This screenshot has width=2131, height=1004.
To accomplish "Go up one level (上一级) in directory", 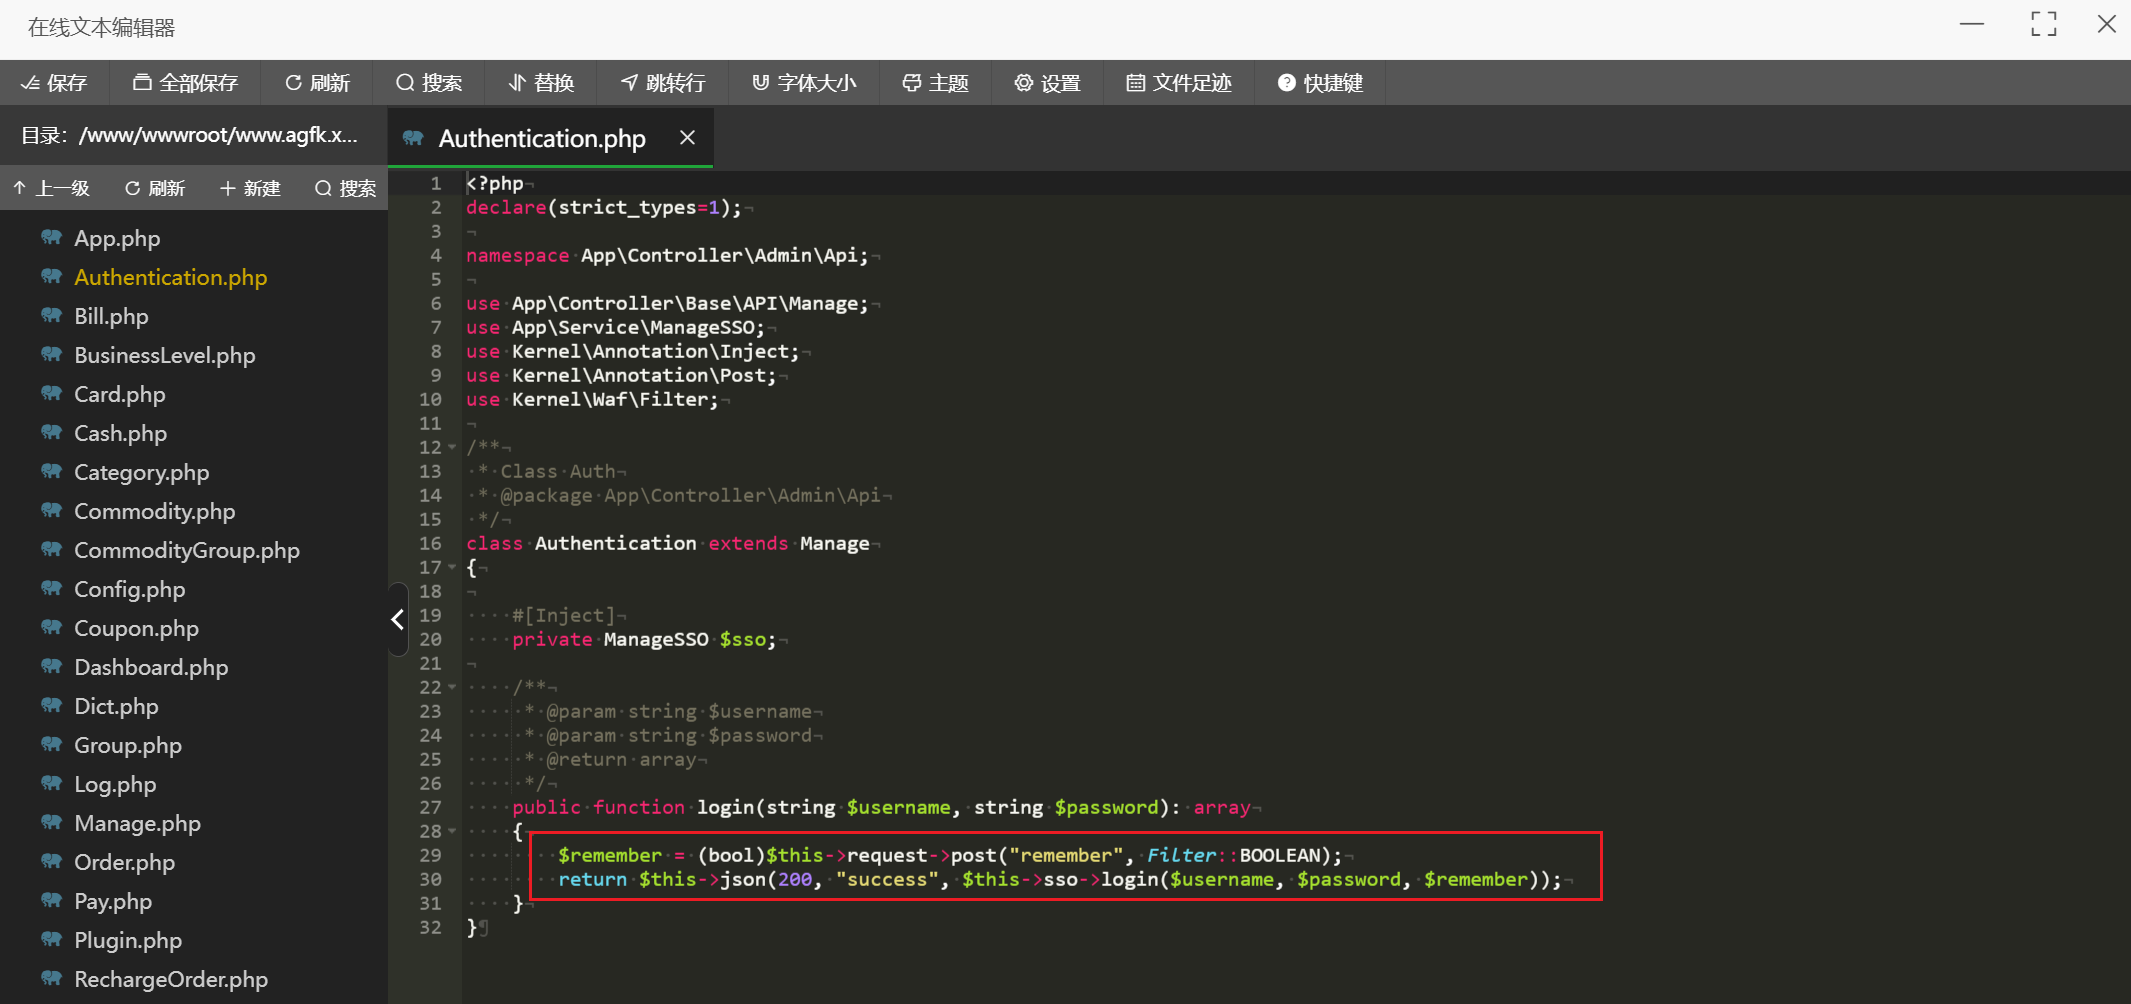I will [x=52, y=189].
